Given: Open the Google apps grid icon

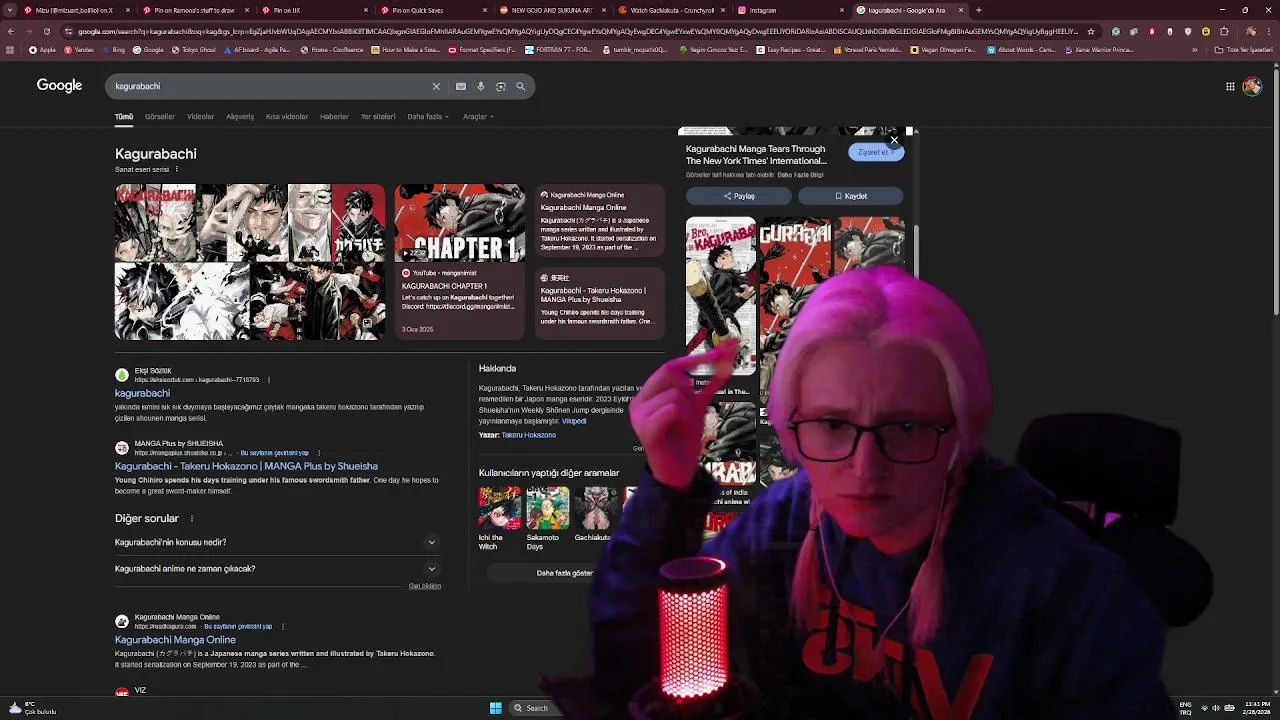Looking at the screenshot, I should [1230, 87].
